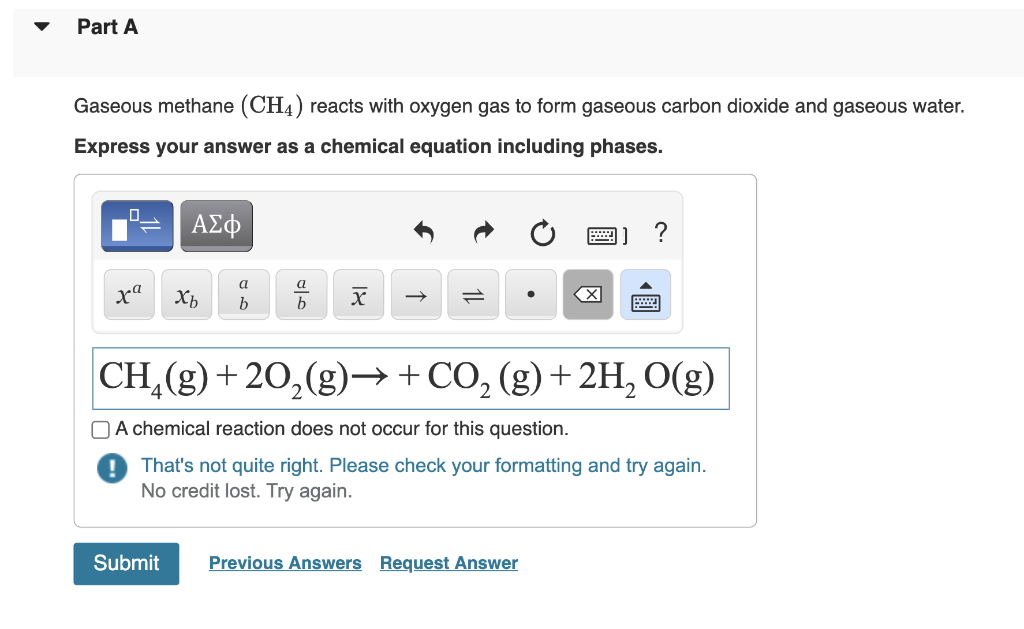This screenshot has width=1024, height=629.
Task: Switch to the Greek symbols tab
Action: [216, 226]
